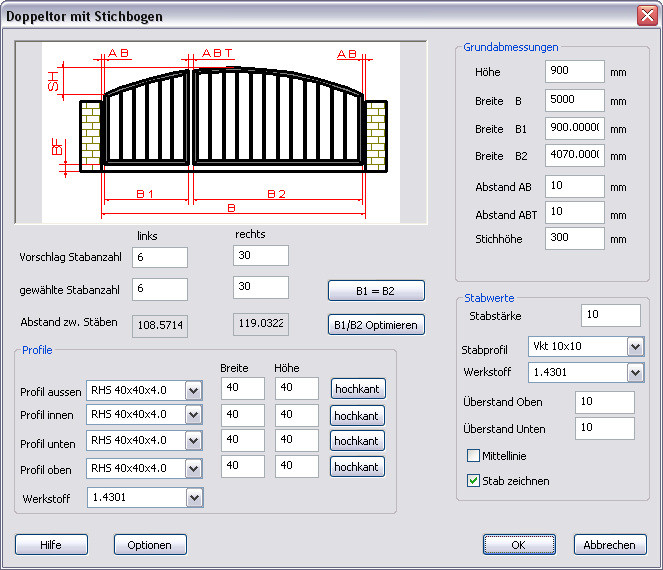Click the Höhe input field

575,72
